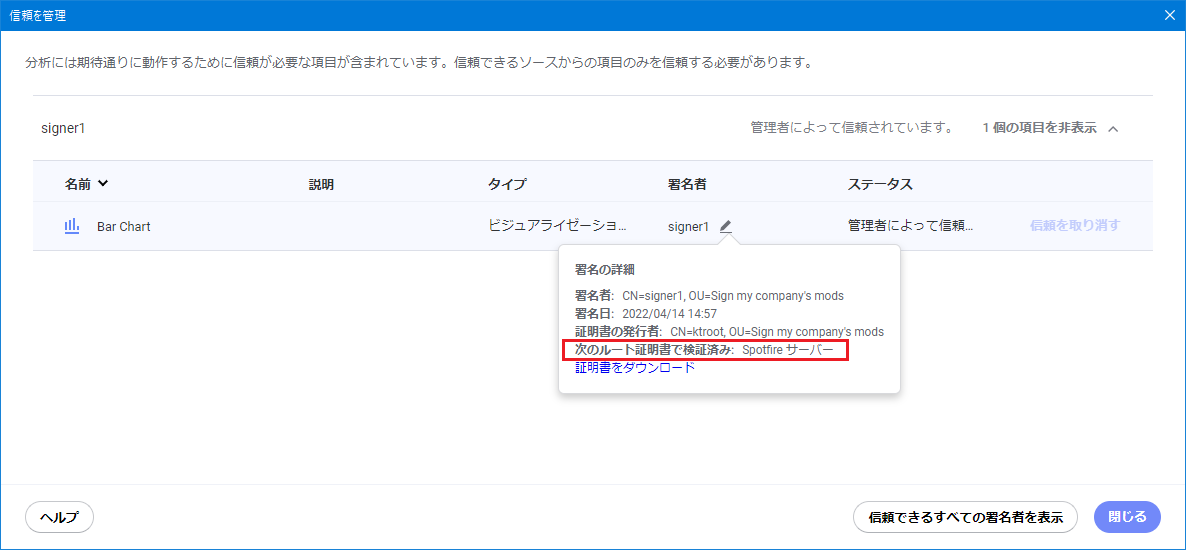Click 管理者によって信頼されています。 group status
The height and width of the screenshot is (550, 1186).
(851, 128)
